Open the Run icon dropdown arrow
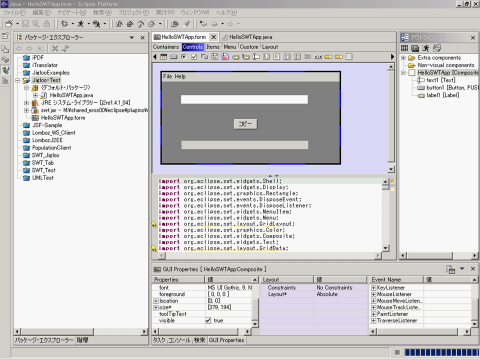This screenshot has width=480, height=360. (89, 24)
